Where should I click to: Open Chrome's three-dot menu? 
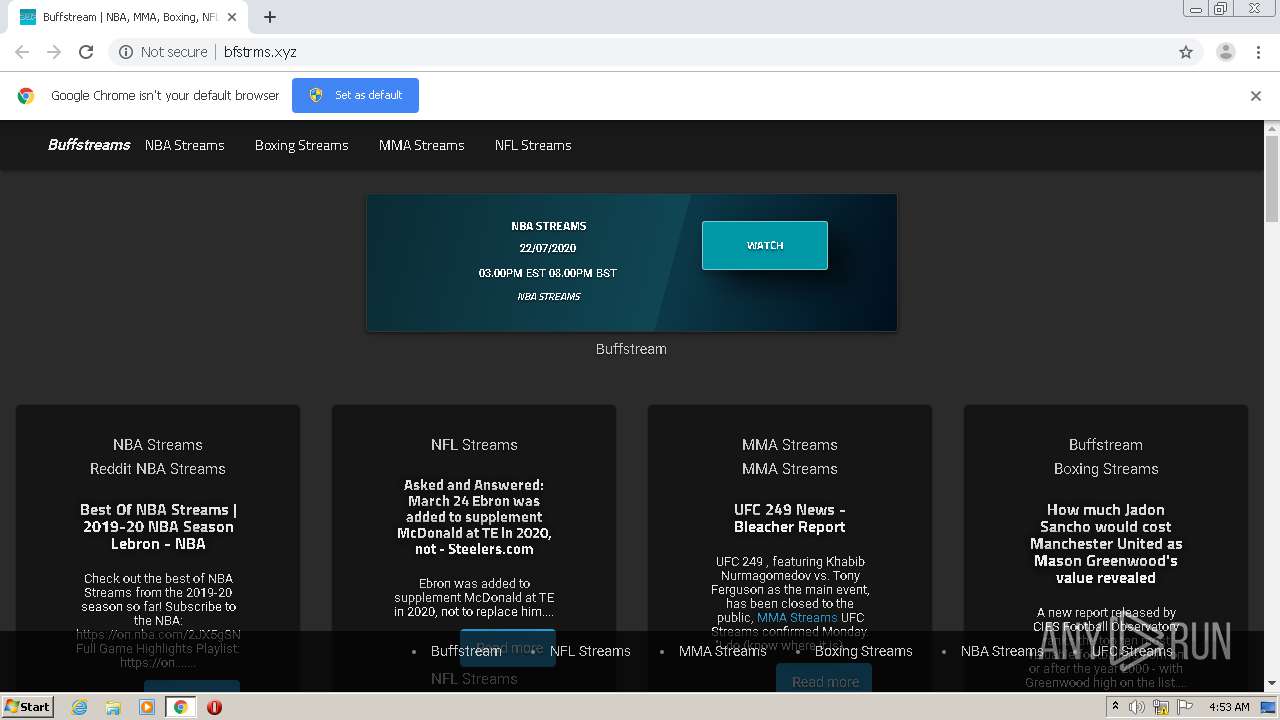pos(1258,52)
